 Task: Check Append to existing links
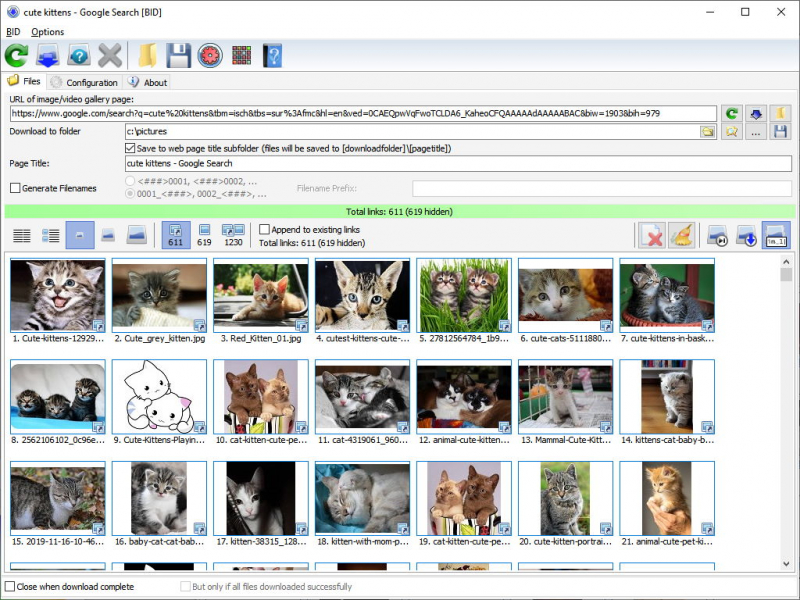[264, 229]
